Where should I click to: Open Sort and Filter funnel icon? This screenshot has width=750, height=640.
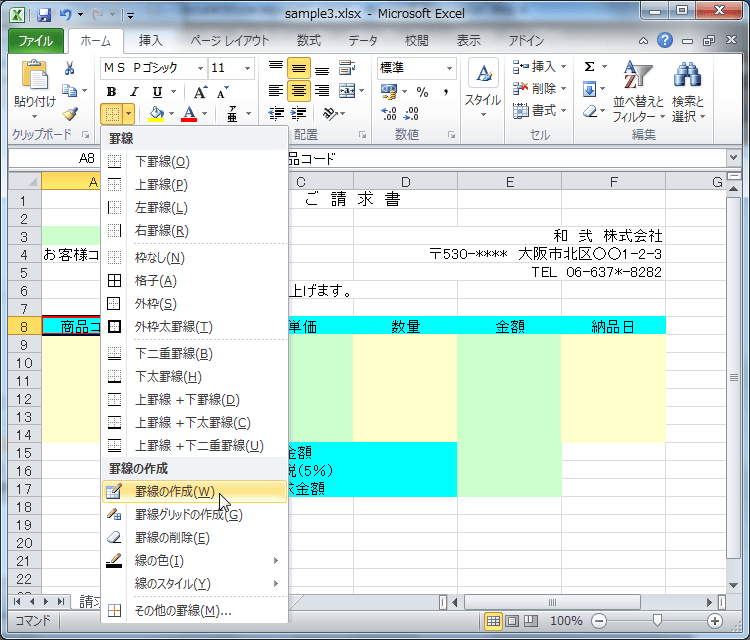pos(638,76)
